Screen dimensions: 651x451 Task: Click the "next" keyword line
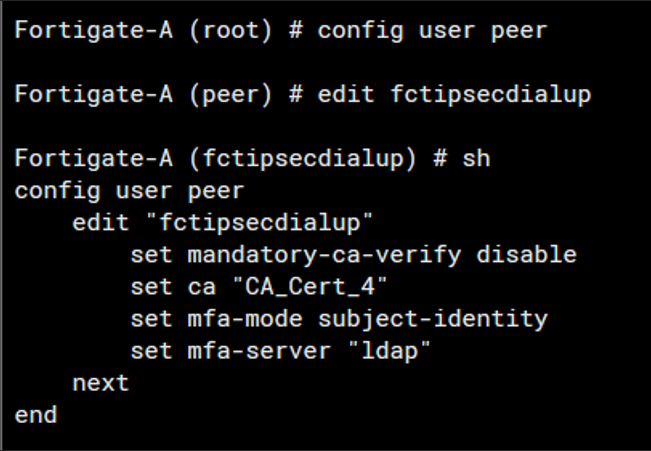[x=101, y=383]
